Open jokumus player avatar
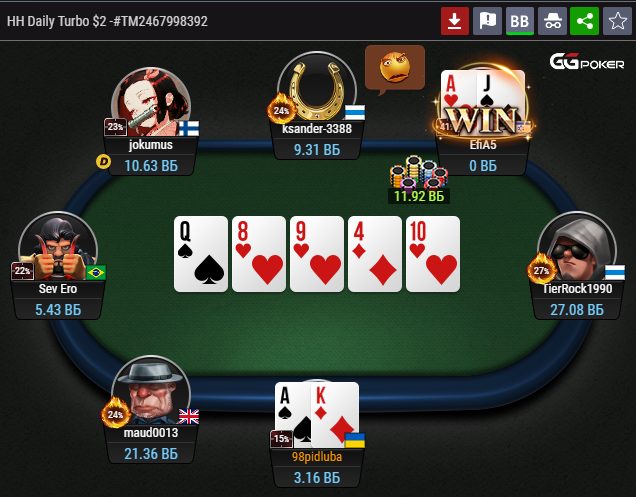 pos(151,103)
